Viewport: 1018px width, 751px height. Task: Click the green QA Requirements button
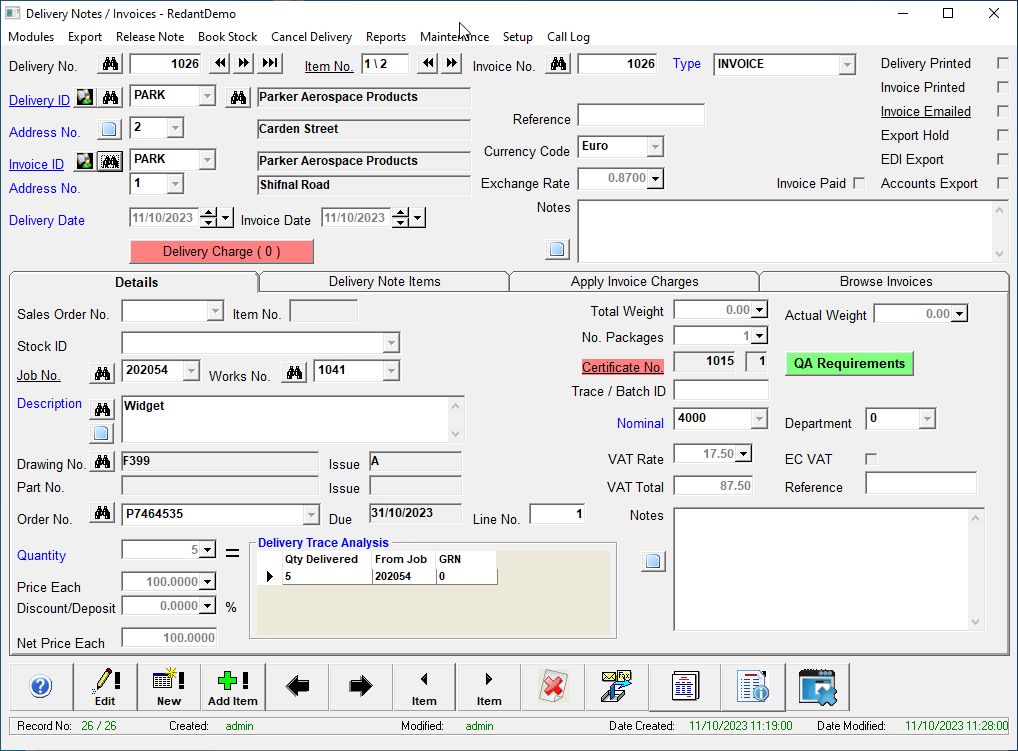[x=848, y=363]
